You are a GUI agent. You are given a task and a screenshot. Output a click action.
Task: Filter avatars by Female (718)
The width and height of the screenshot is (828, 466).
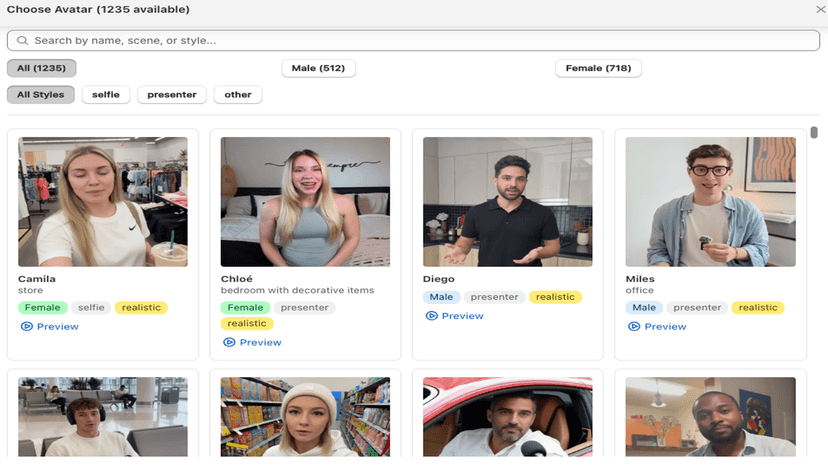coord(598,68)
